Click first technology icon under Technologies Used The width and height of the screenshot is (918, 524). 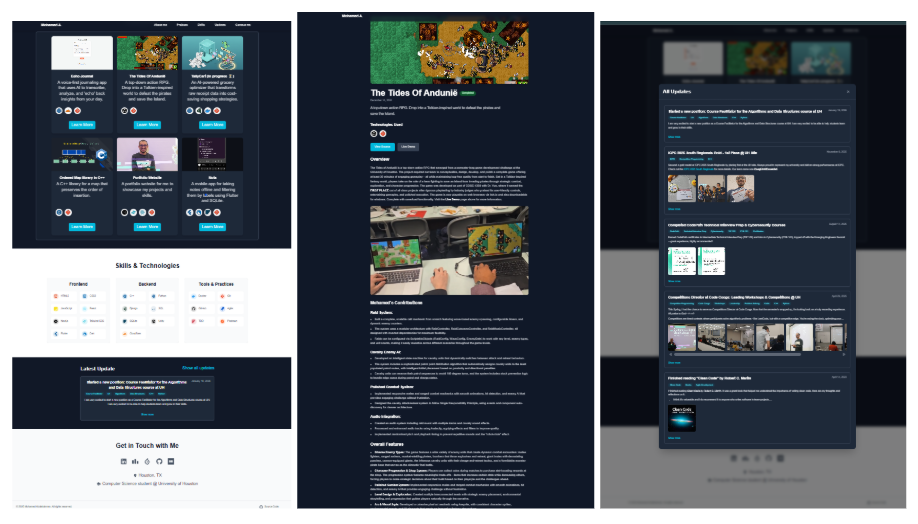pyautogui.click(x=373, y=132)
